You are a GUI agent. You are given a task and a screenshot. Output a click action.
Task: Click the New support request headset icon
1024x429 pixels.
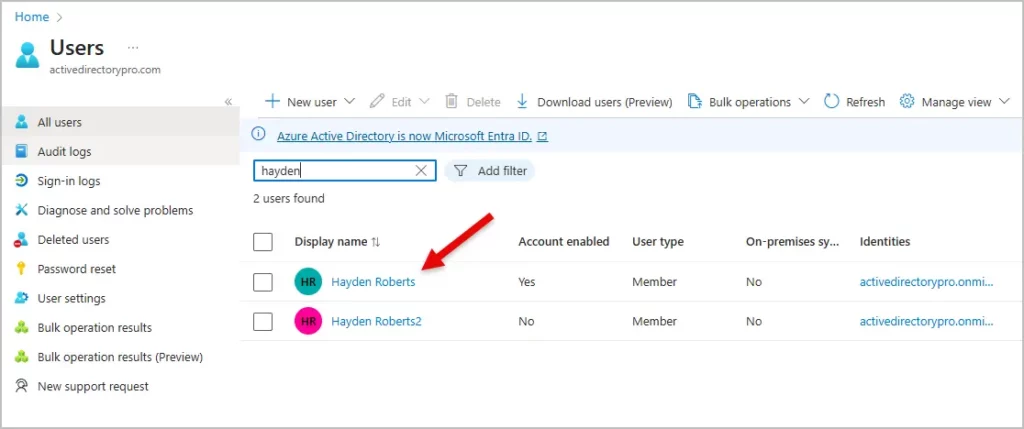click(x=22, y=386)
